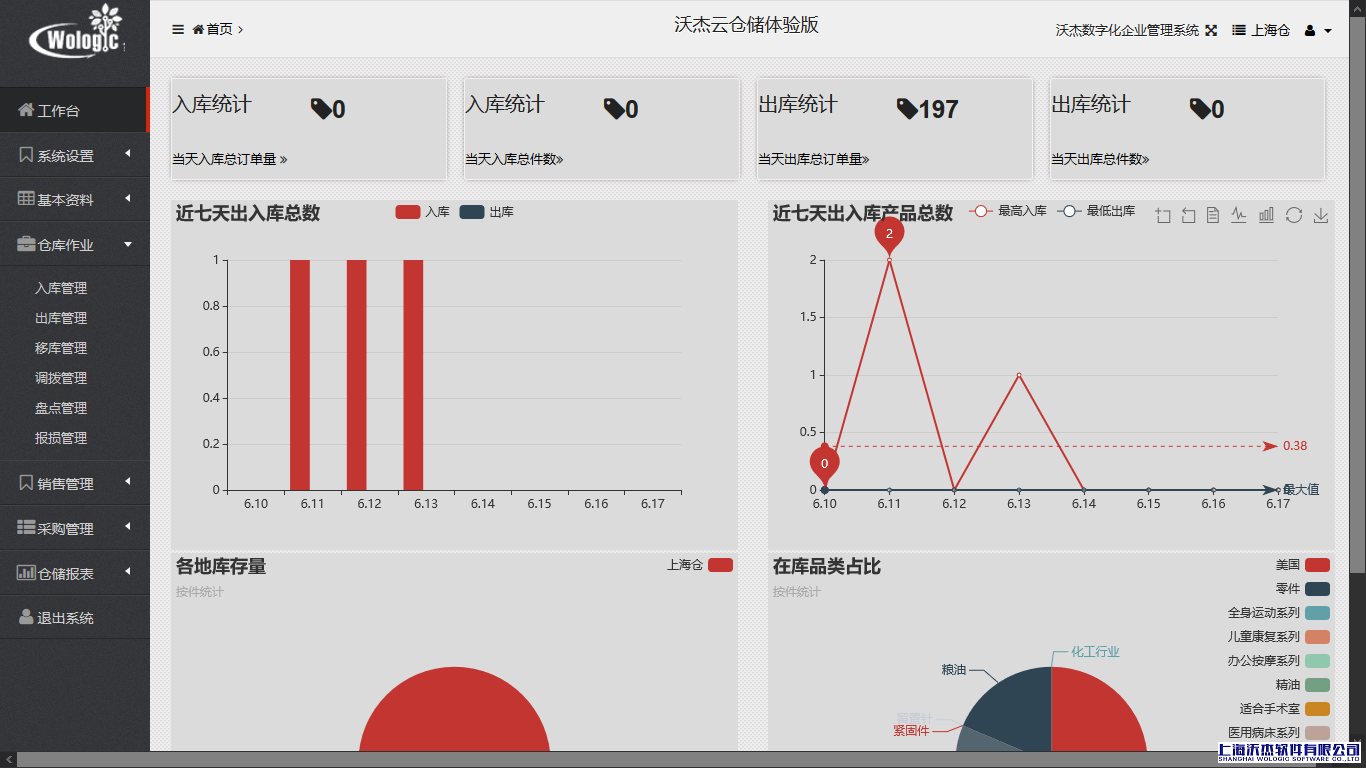Image resolution: width=1366 pixels, height=768 pixels.
Task: Toggle the 美国 legend item
Action: (x=1303, y=565)
